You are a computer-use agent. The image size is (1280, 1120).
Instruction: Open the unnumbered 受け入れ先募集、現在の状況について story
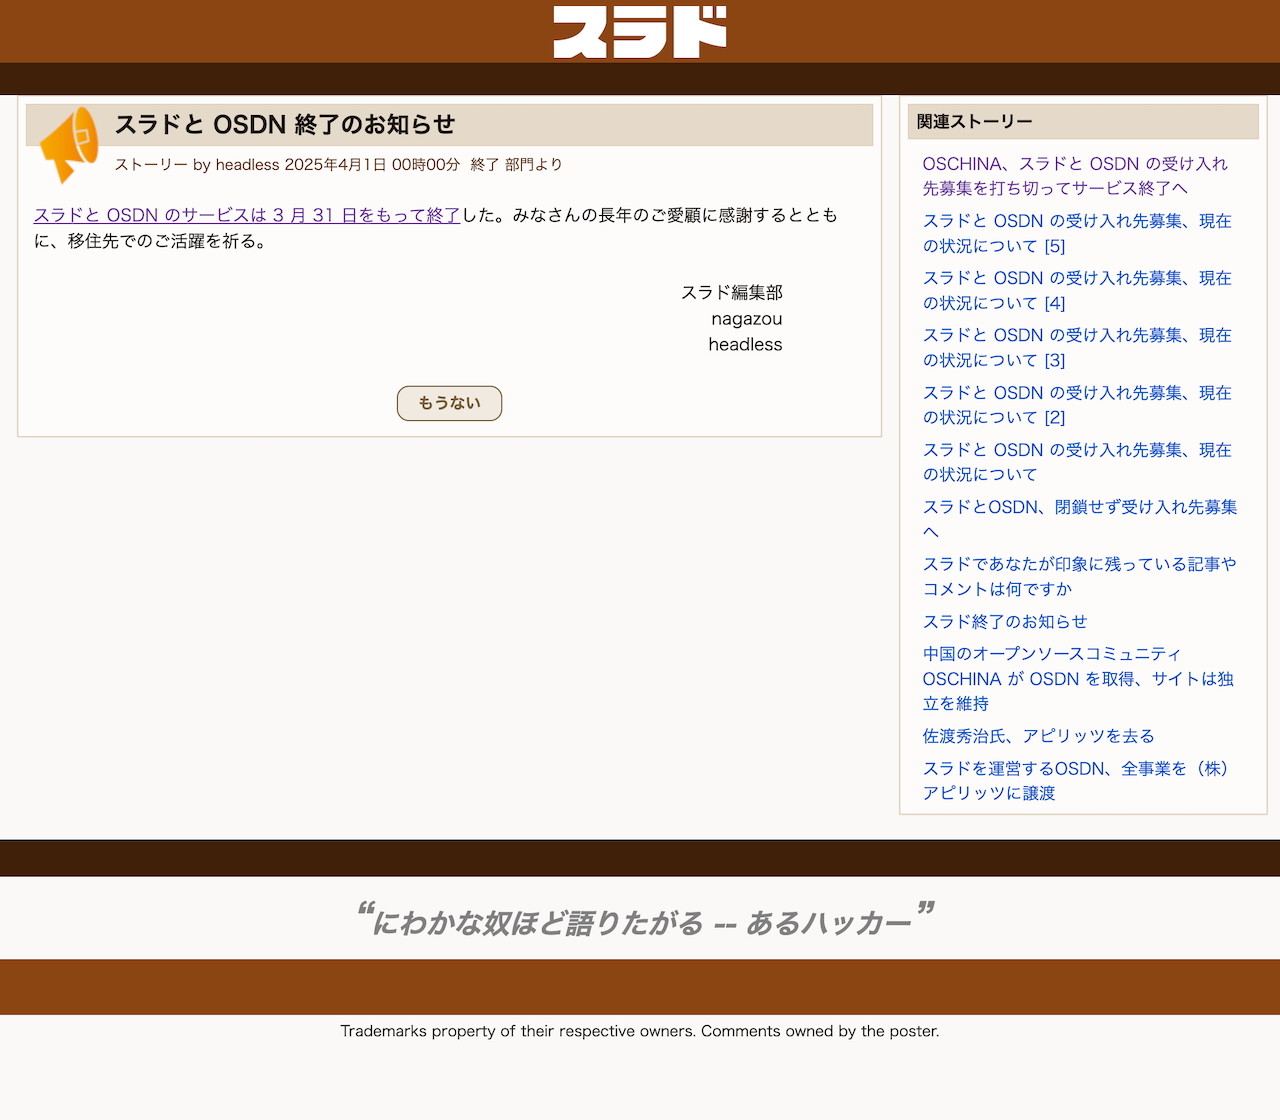(x=1077, y=462)
